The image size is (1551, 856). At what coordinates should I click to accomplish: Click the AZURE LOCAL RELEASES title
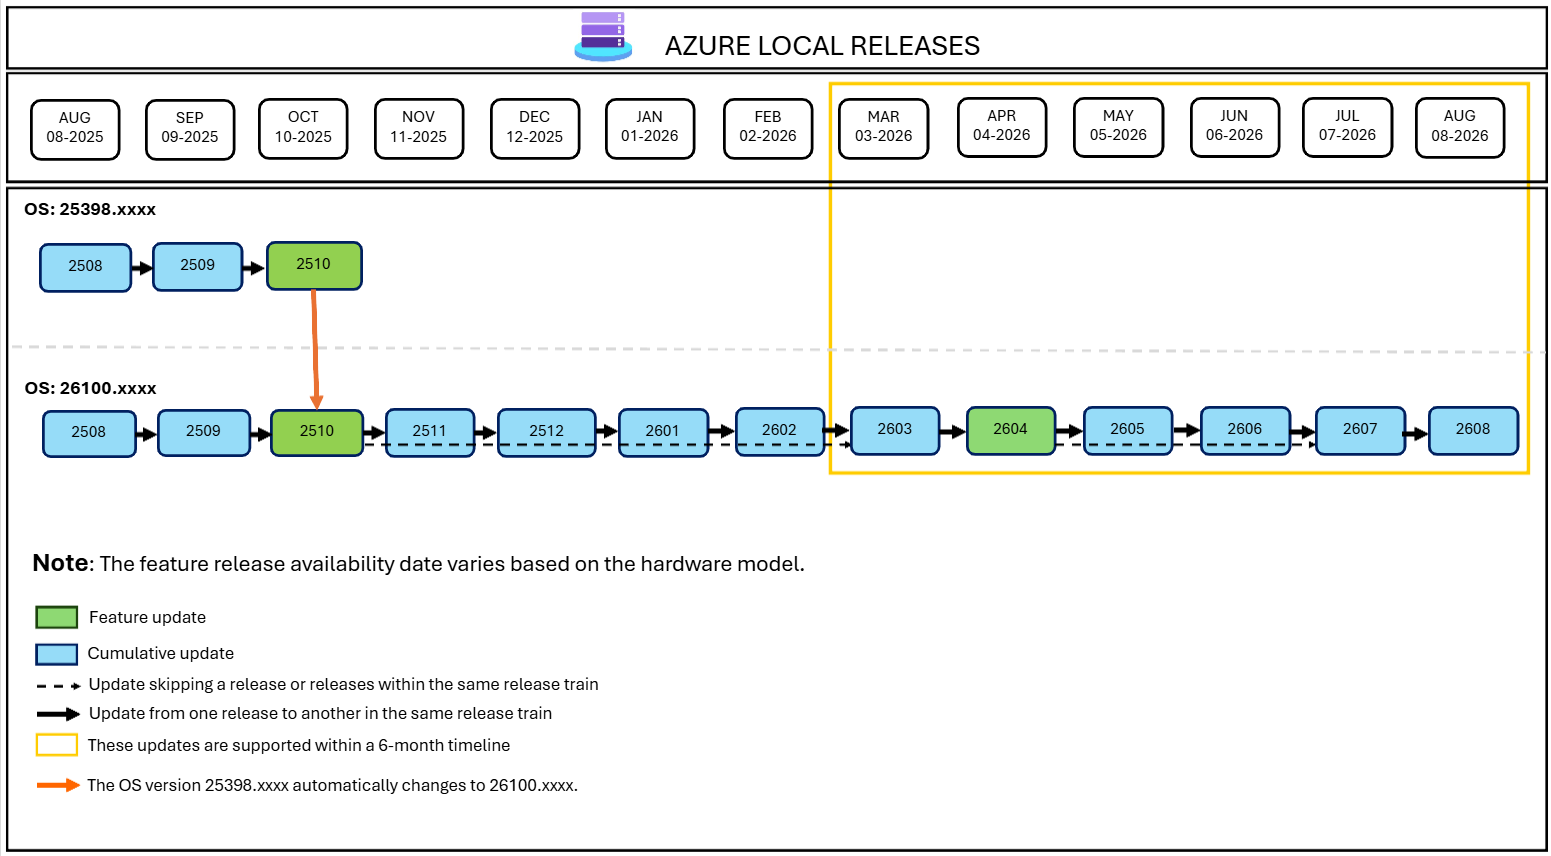point(822,46)
